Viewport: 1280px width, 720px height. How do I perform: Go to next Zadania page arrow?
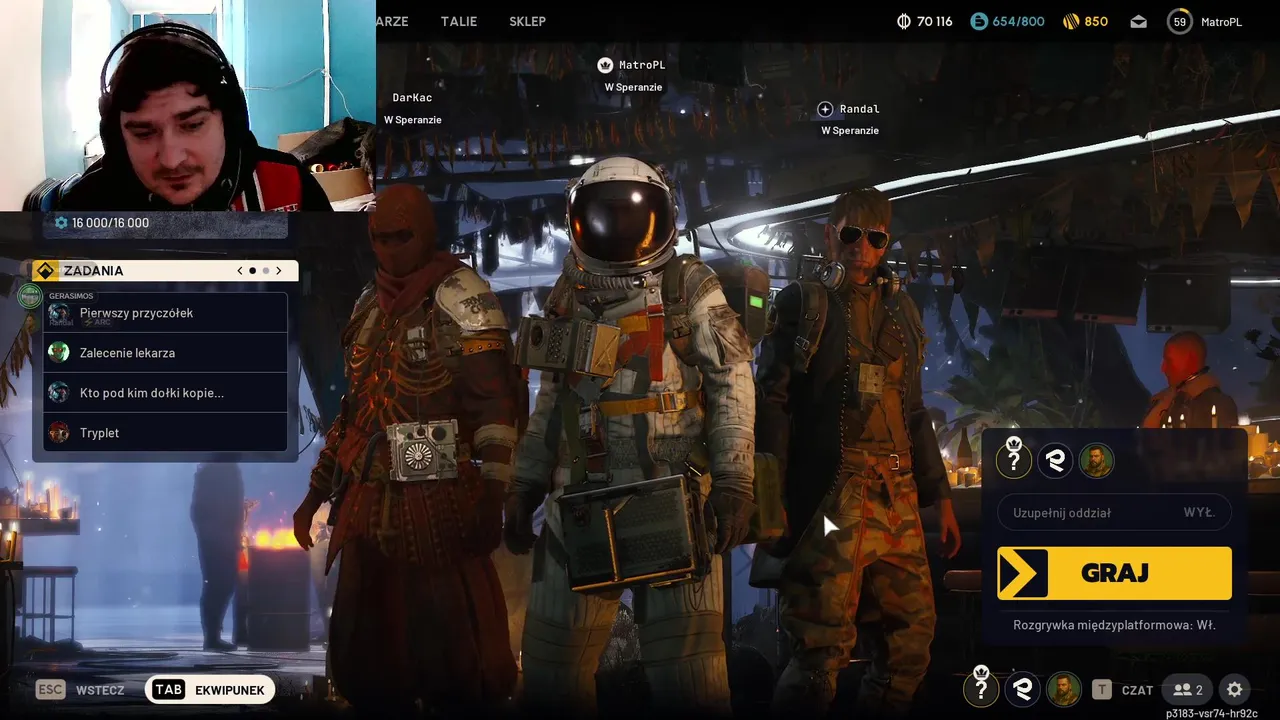click(279, 270)
